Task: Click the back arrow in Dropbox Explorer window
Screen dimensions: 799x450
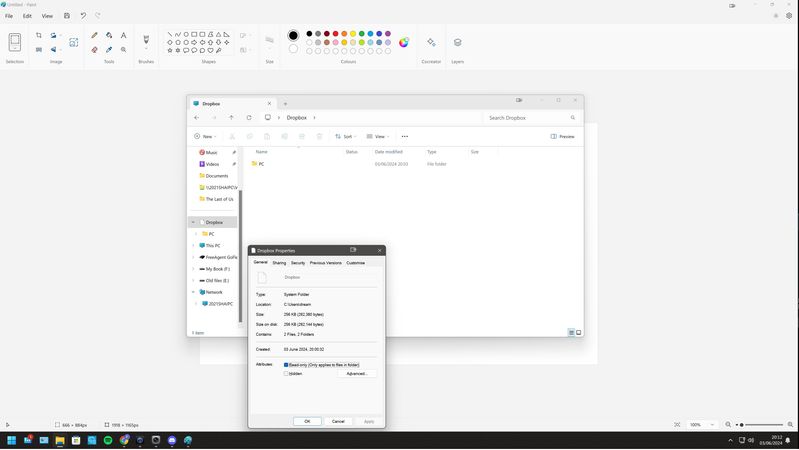Action: tap(197, 118)
